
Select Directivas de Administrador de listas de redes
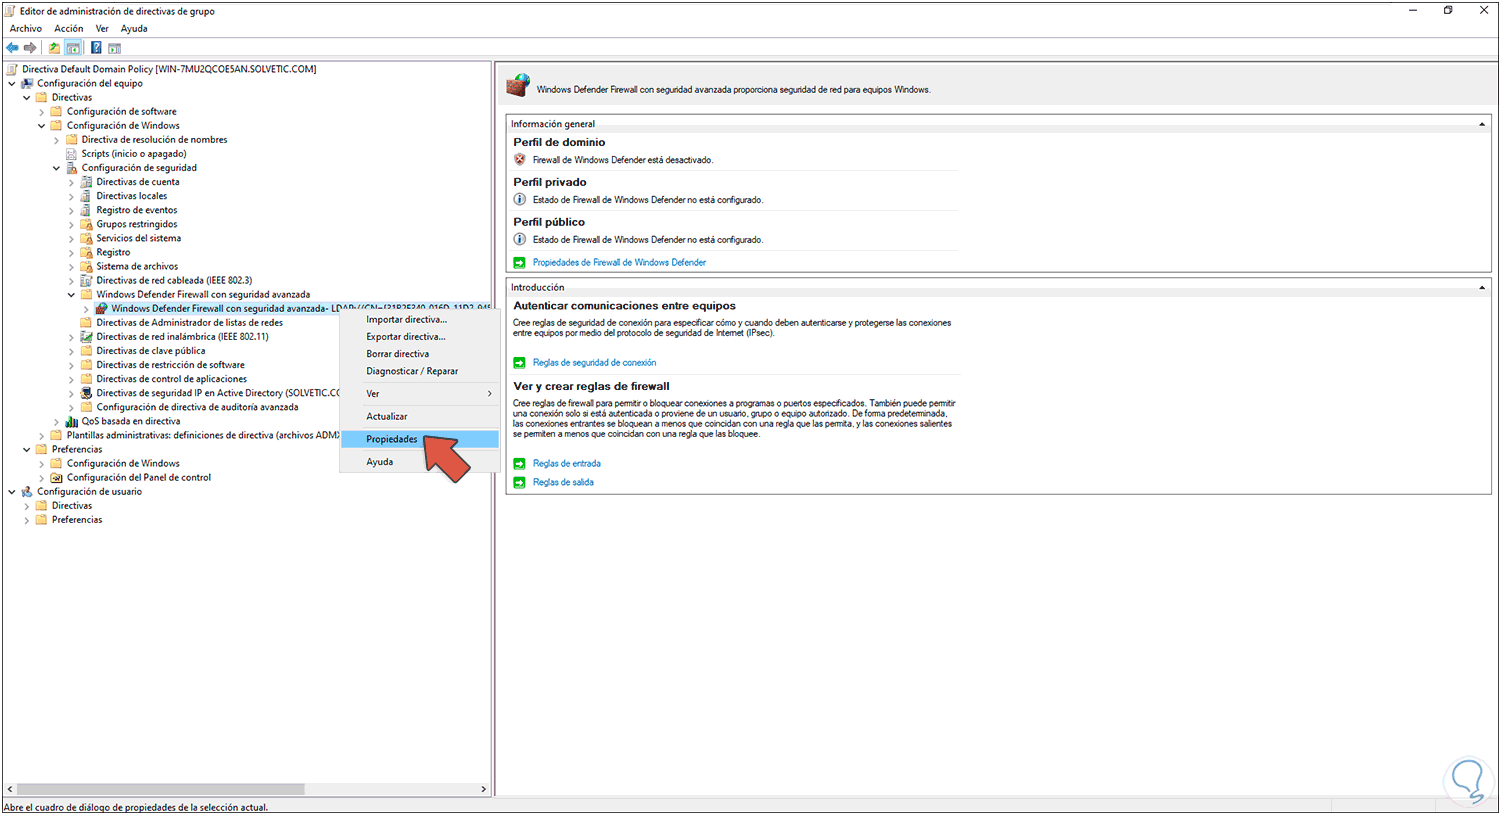click(x=189, y=323)
